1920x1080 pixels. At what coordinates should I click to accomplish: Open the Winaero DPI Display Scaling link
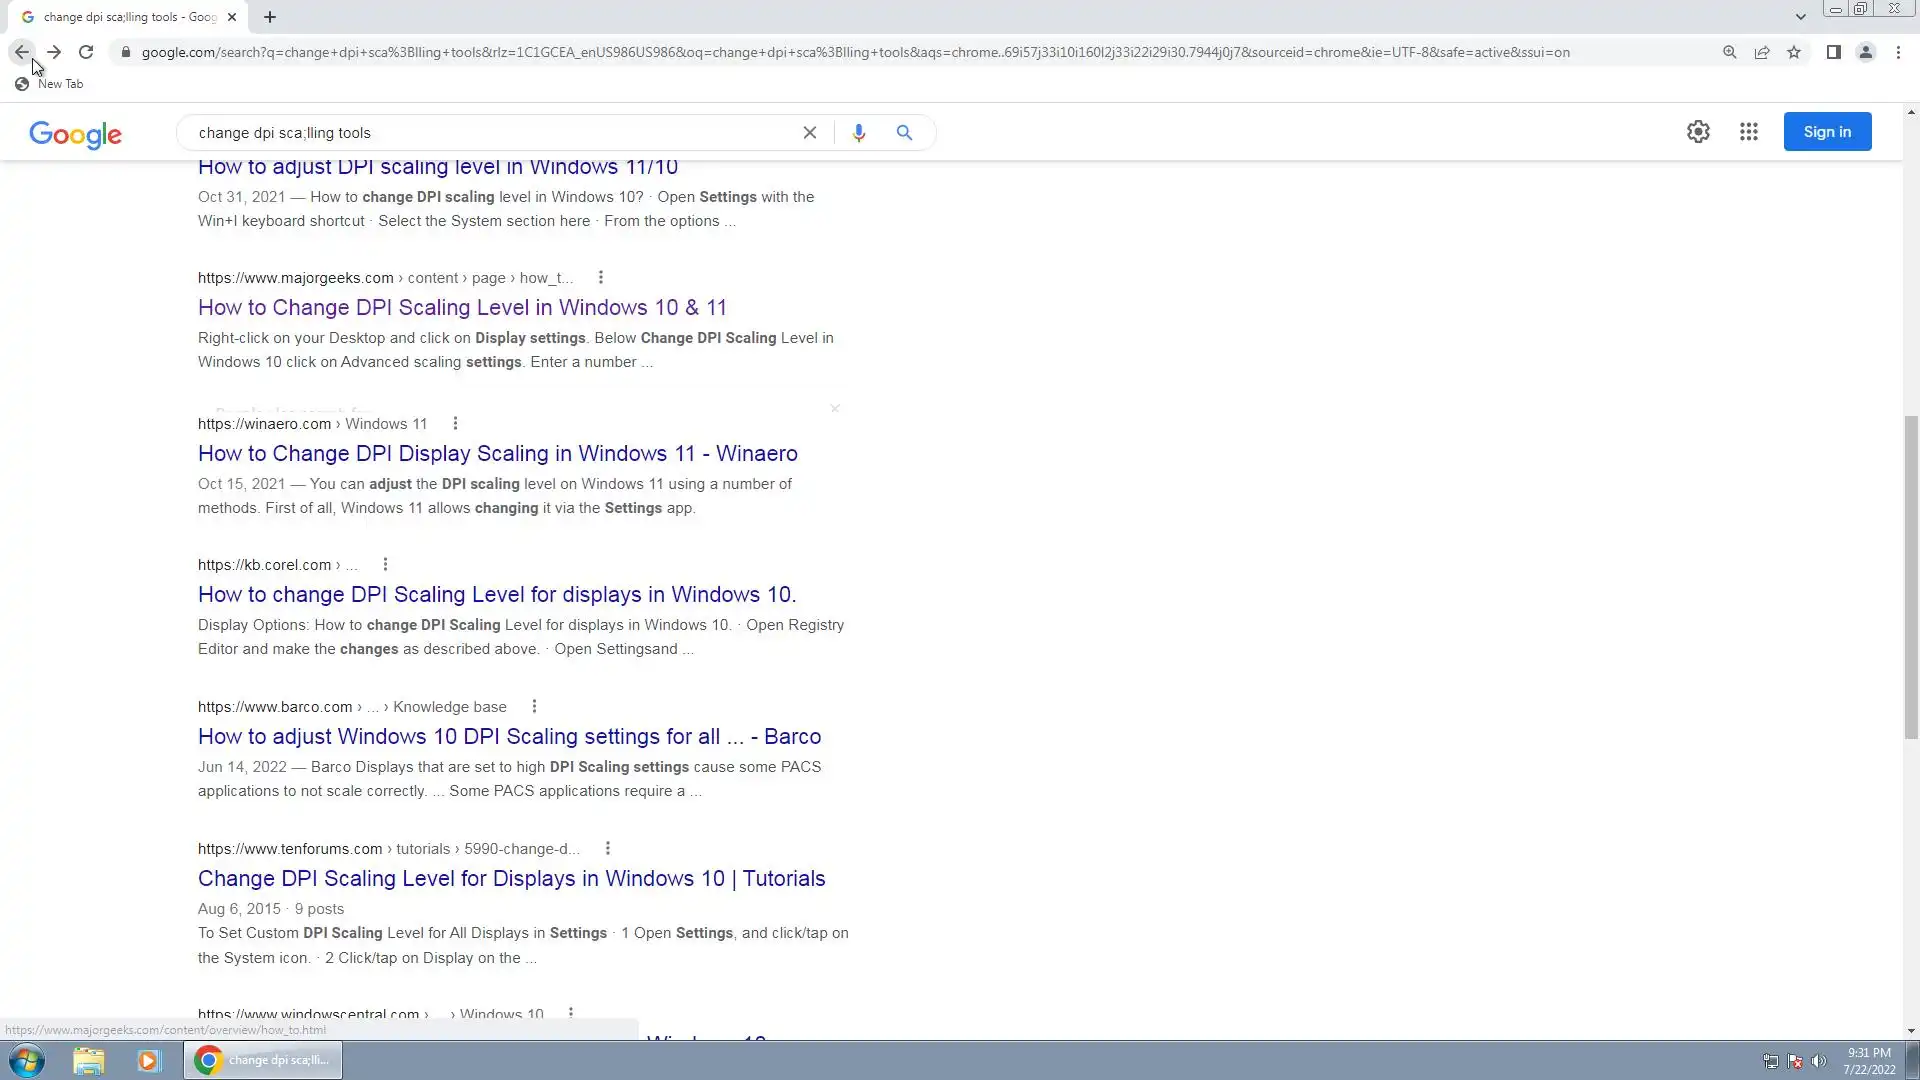[497, 454]
